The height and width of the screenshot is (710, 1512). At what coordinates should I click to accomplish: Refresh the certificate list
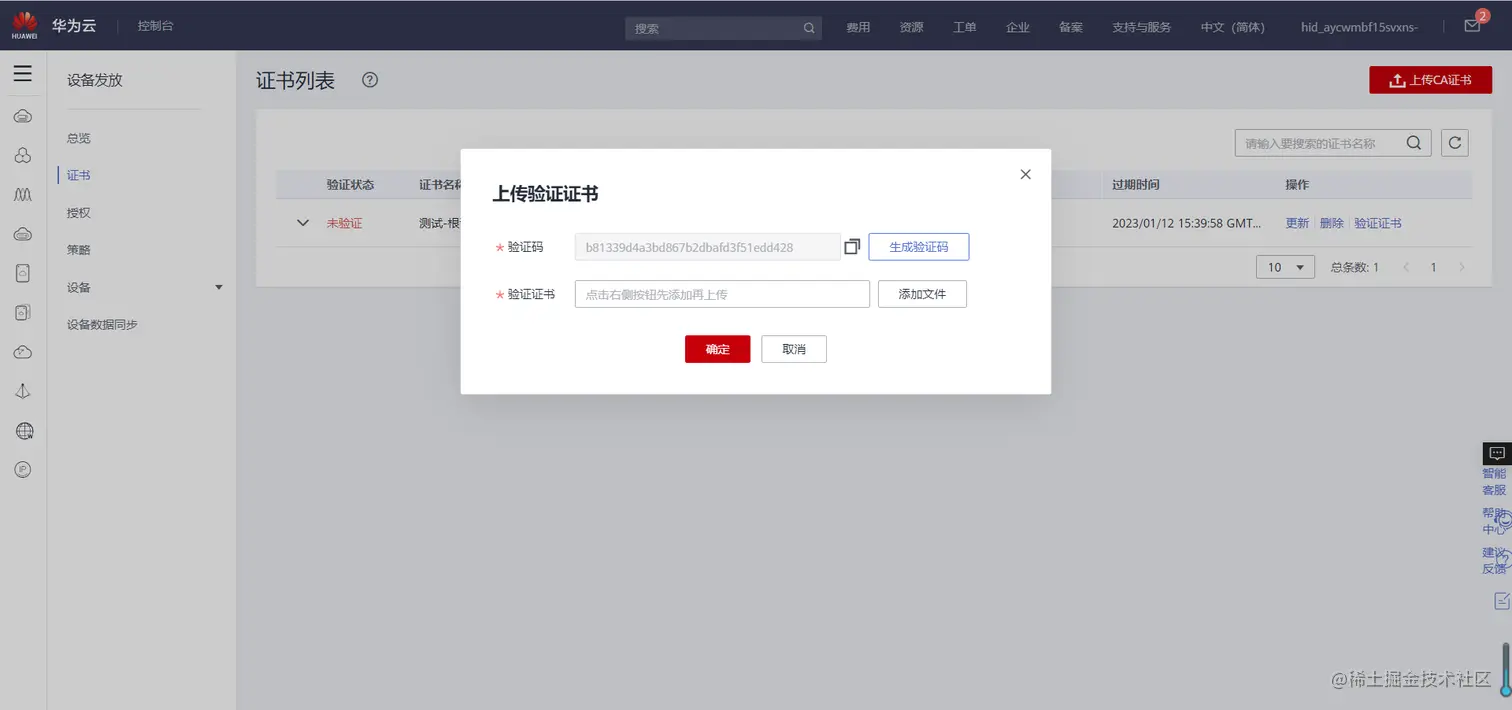pyautogui.click(x=1455, y=142)
